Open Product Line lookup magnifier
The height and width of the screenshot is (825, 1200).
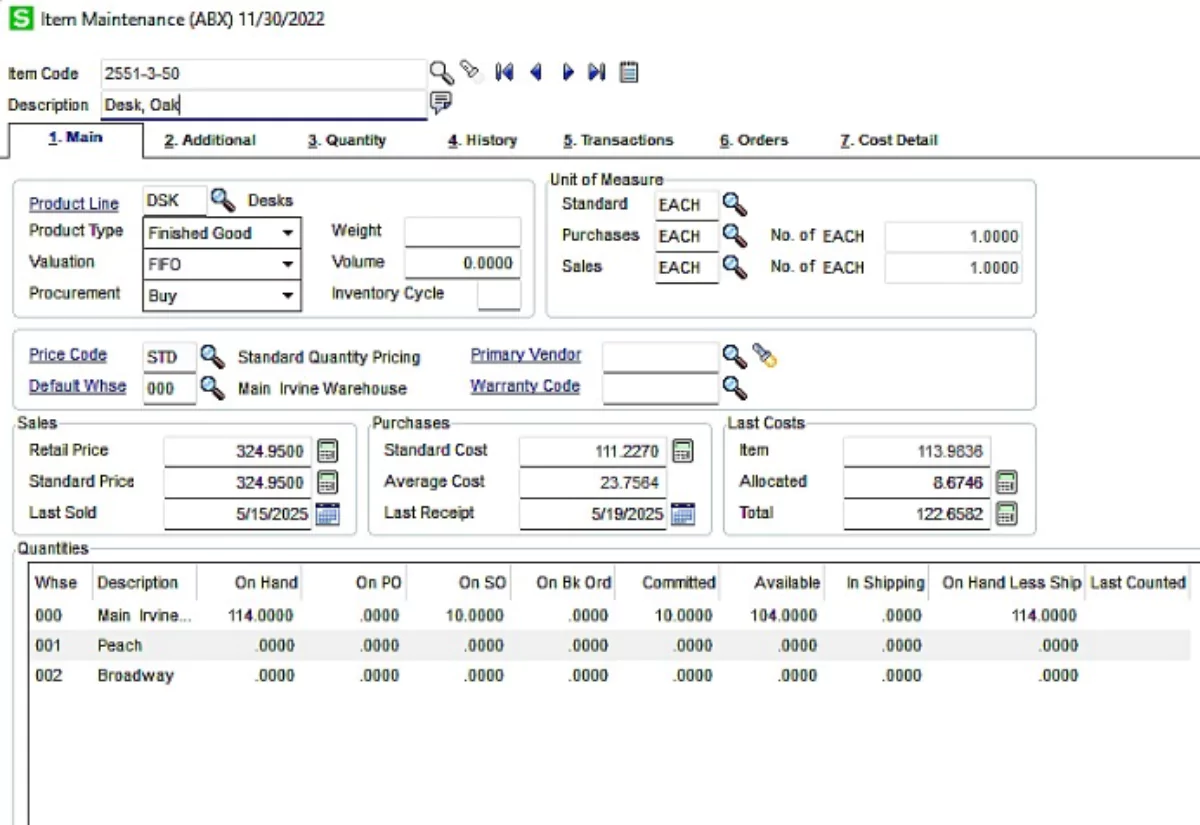222,200
